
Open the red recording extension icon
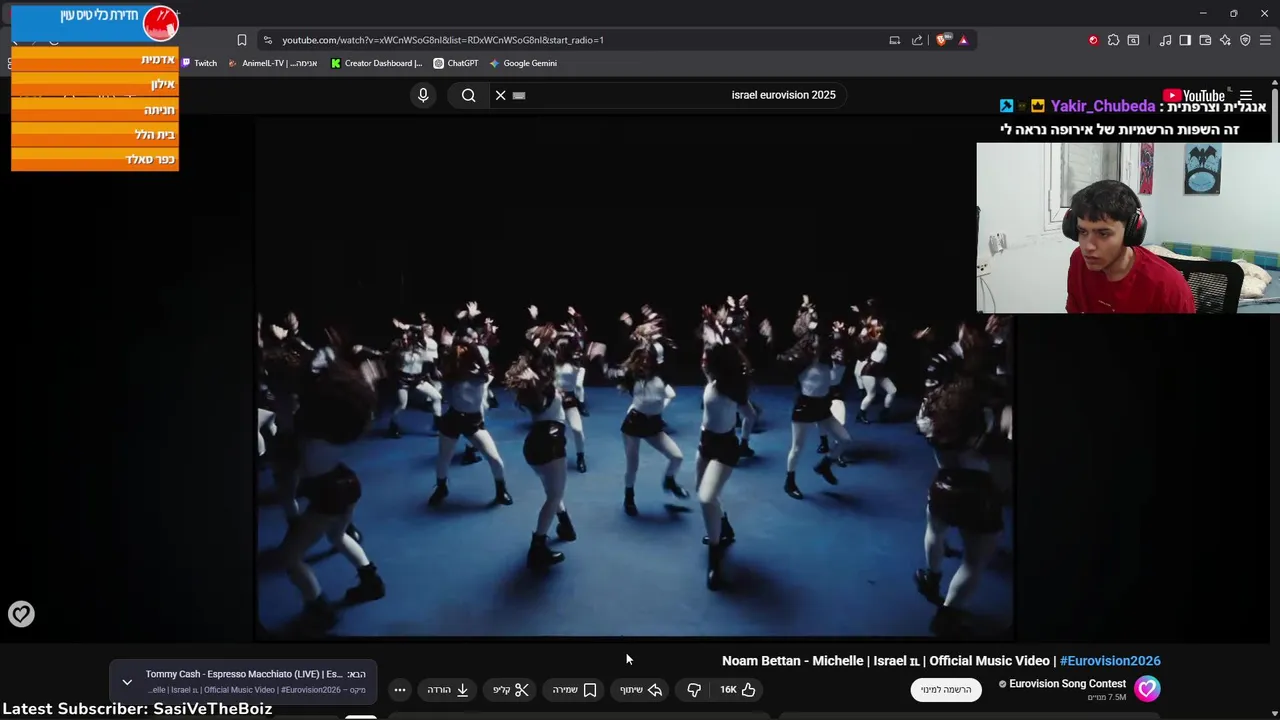[x=1093, y=40]
